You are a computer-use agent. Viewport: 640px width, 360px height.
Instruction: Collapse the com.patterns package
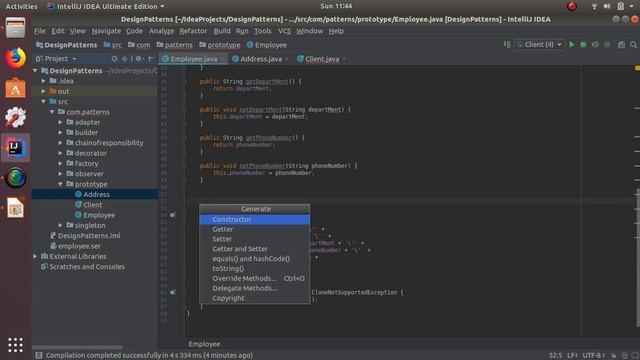52,112
